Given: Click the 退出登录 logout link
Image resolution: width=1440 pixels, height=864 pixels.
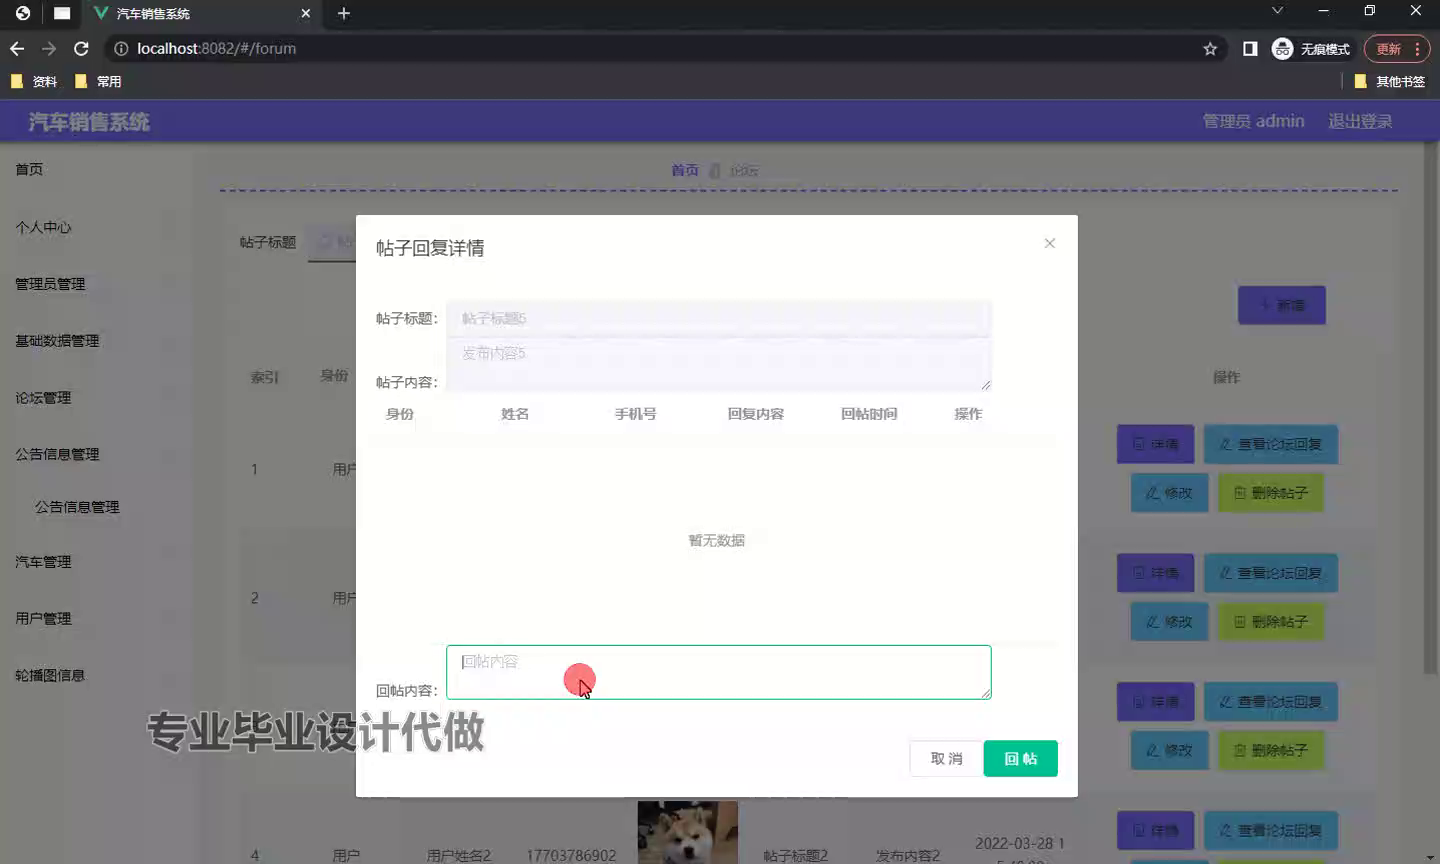Looking at the screenshot, I should [x=1360, y=121].
